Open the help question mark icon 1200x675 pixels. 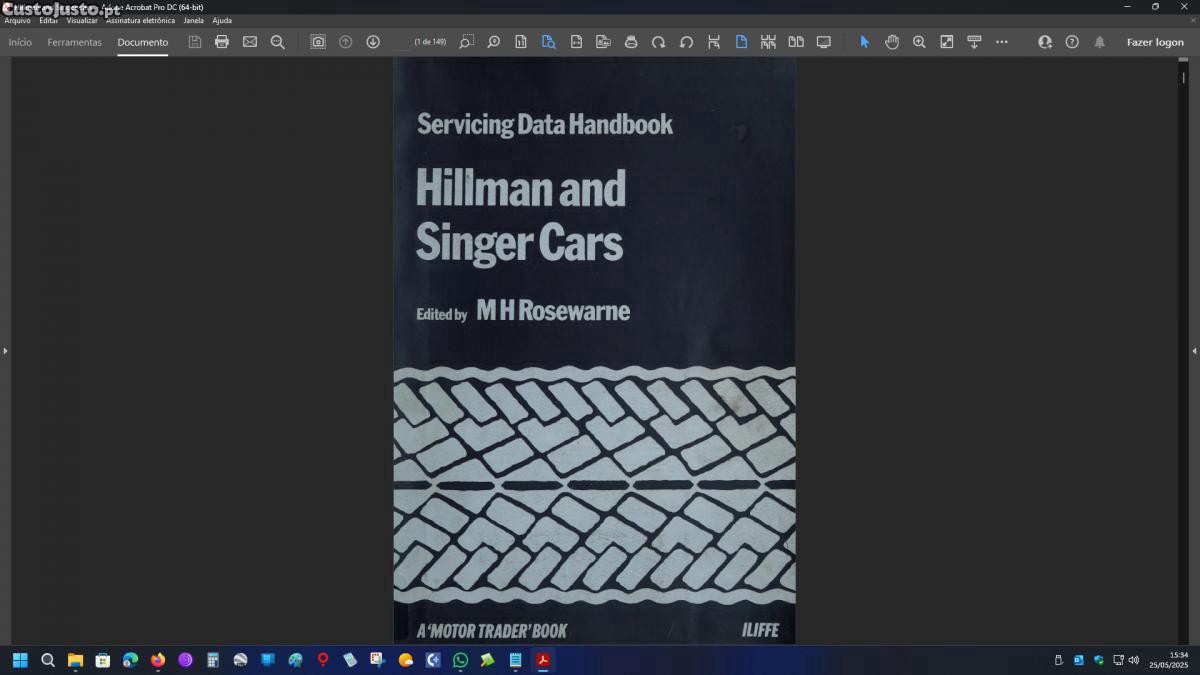coord(1072,42)
